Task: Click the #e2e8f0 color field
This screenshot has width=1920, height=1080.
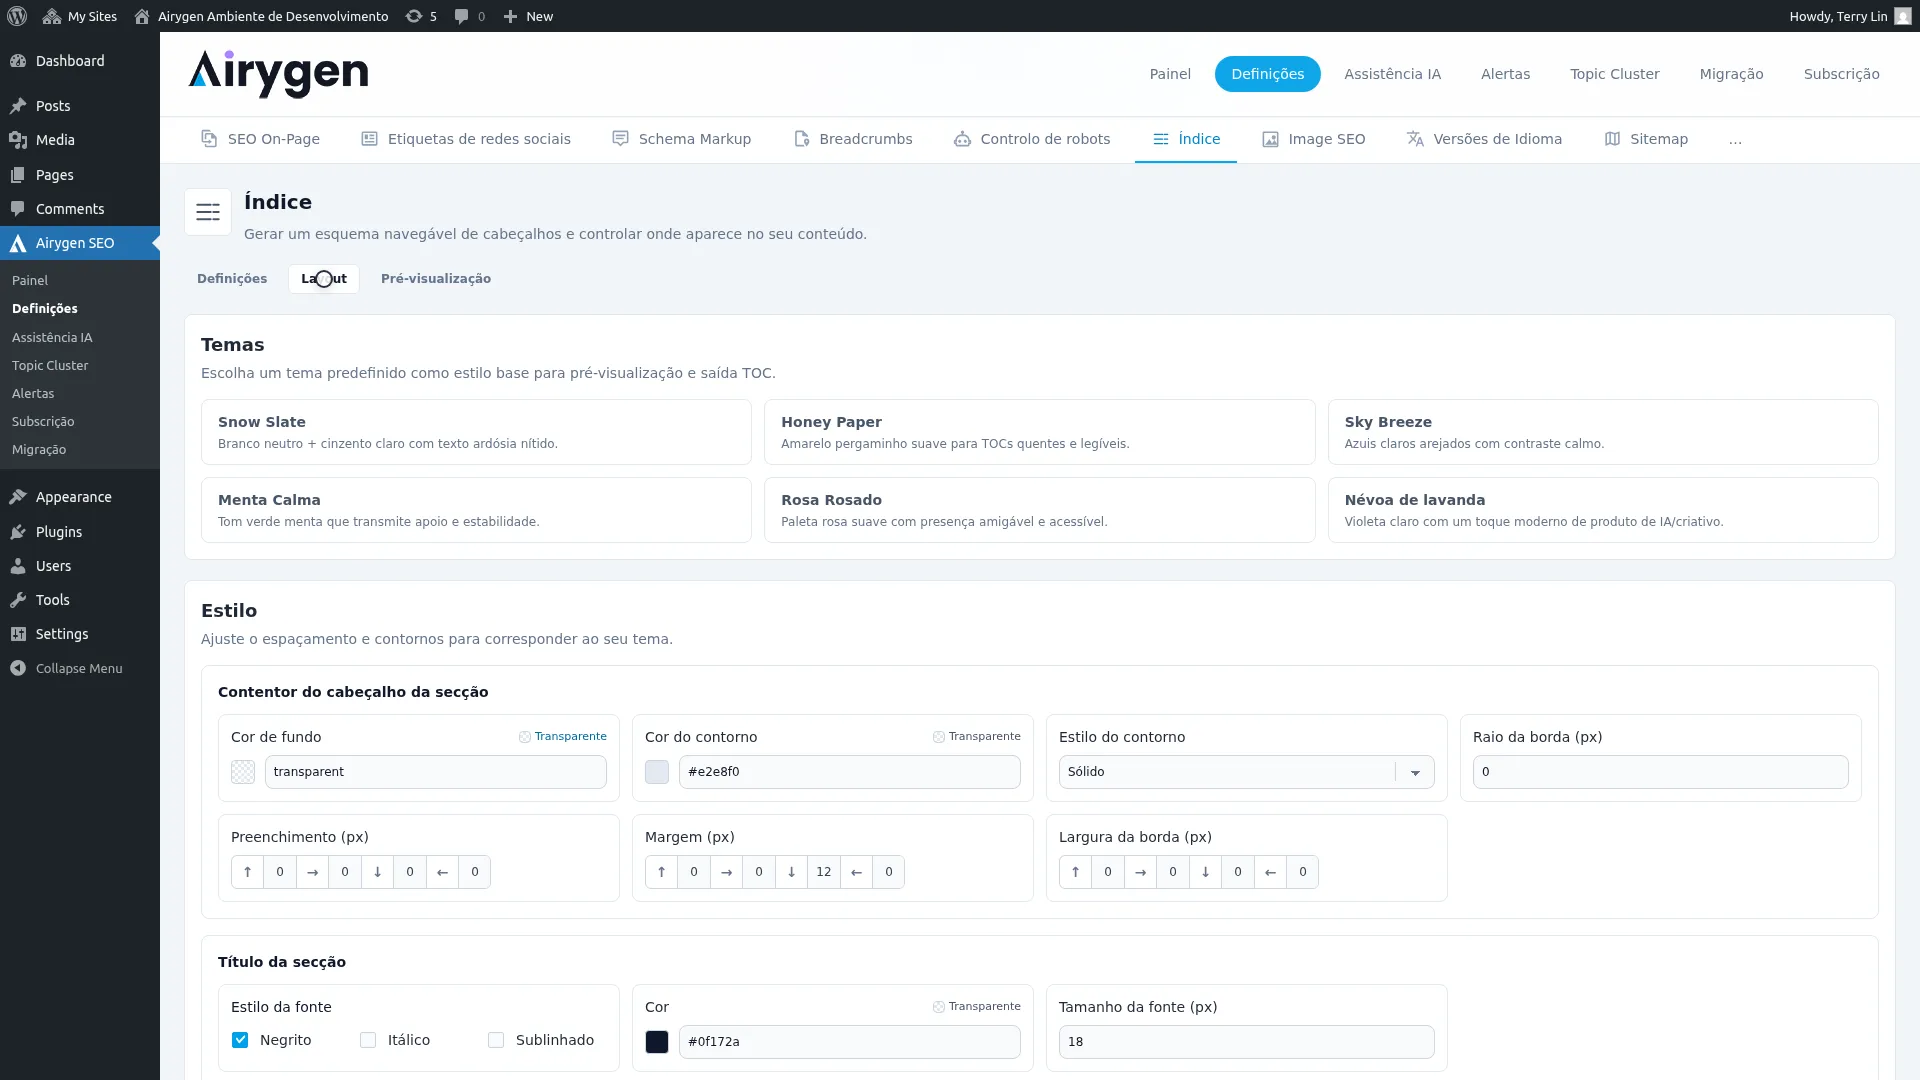Action: click(x=850, y=772)
